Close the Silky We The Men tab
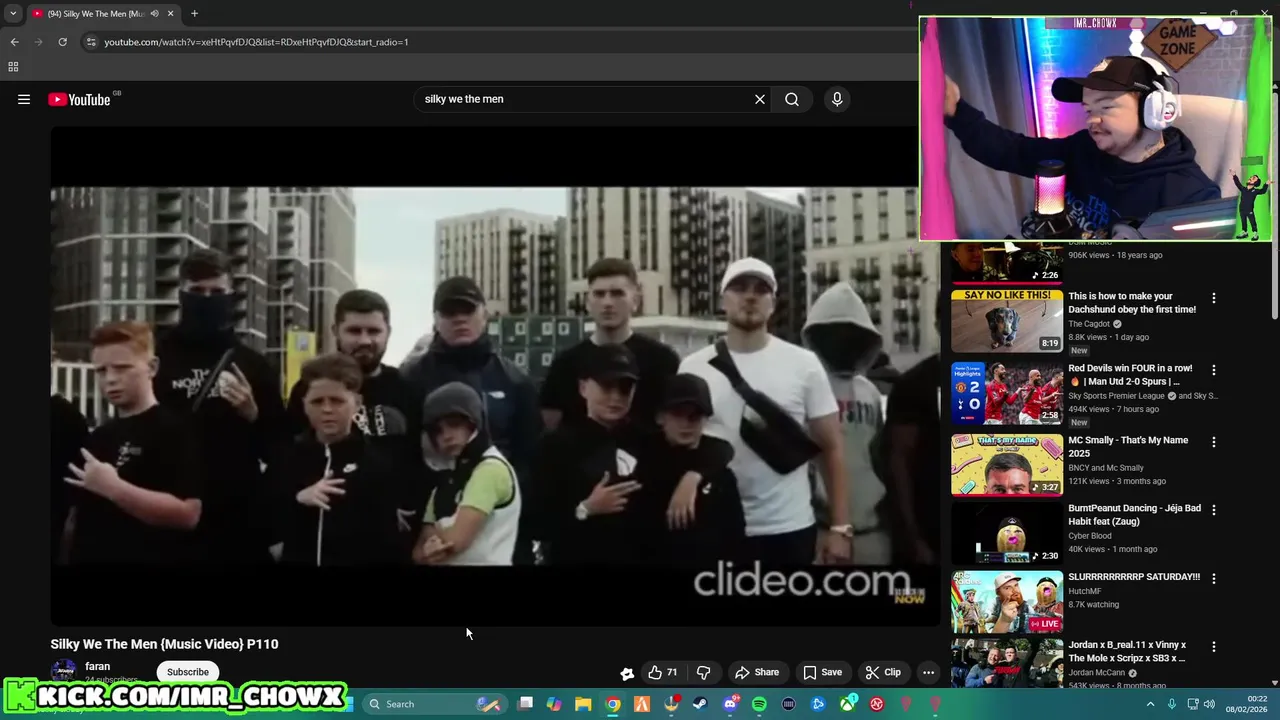This screenshot has height=720, width=1280. [x=170, y=14]
